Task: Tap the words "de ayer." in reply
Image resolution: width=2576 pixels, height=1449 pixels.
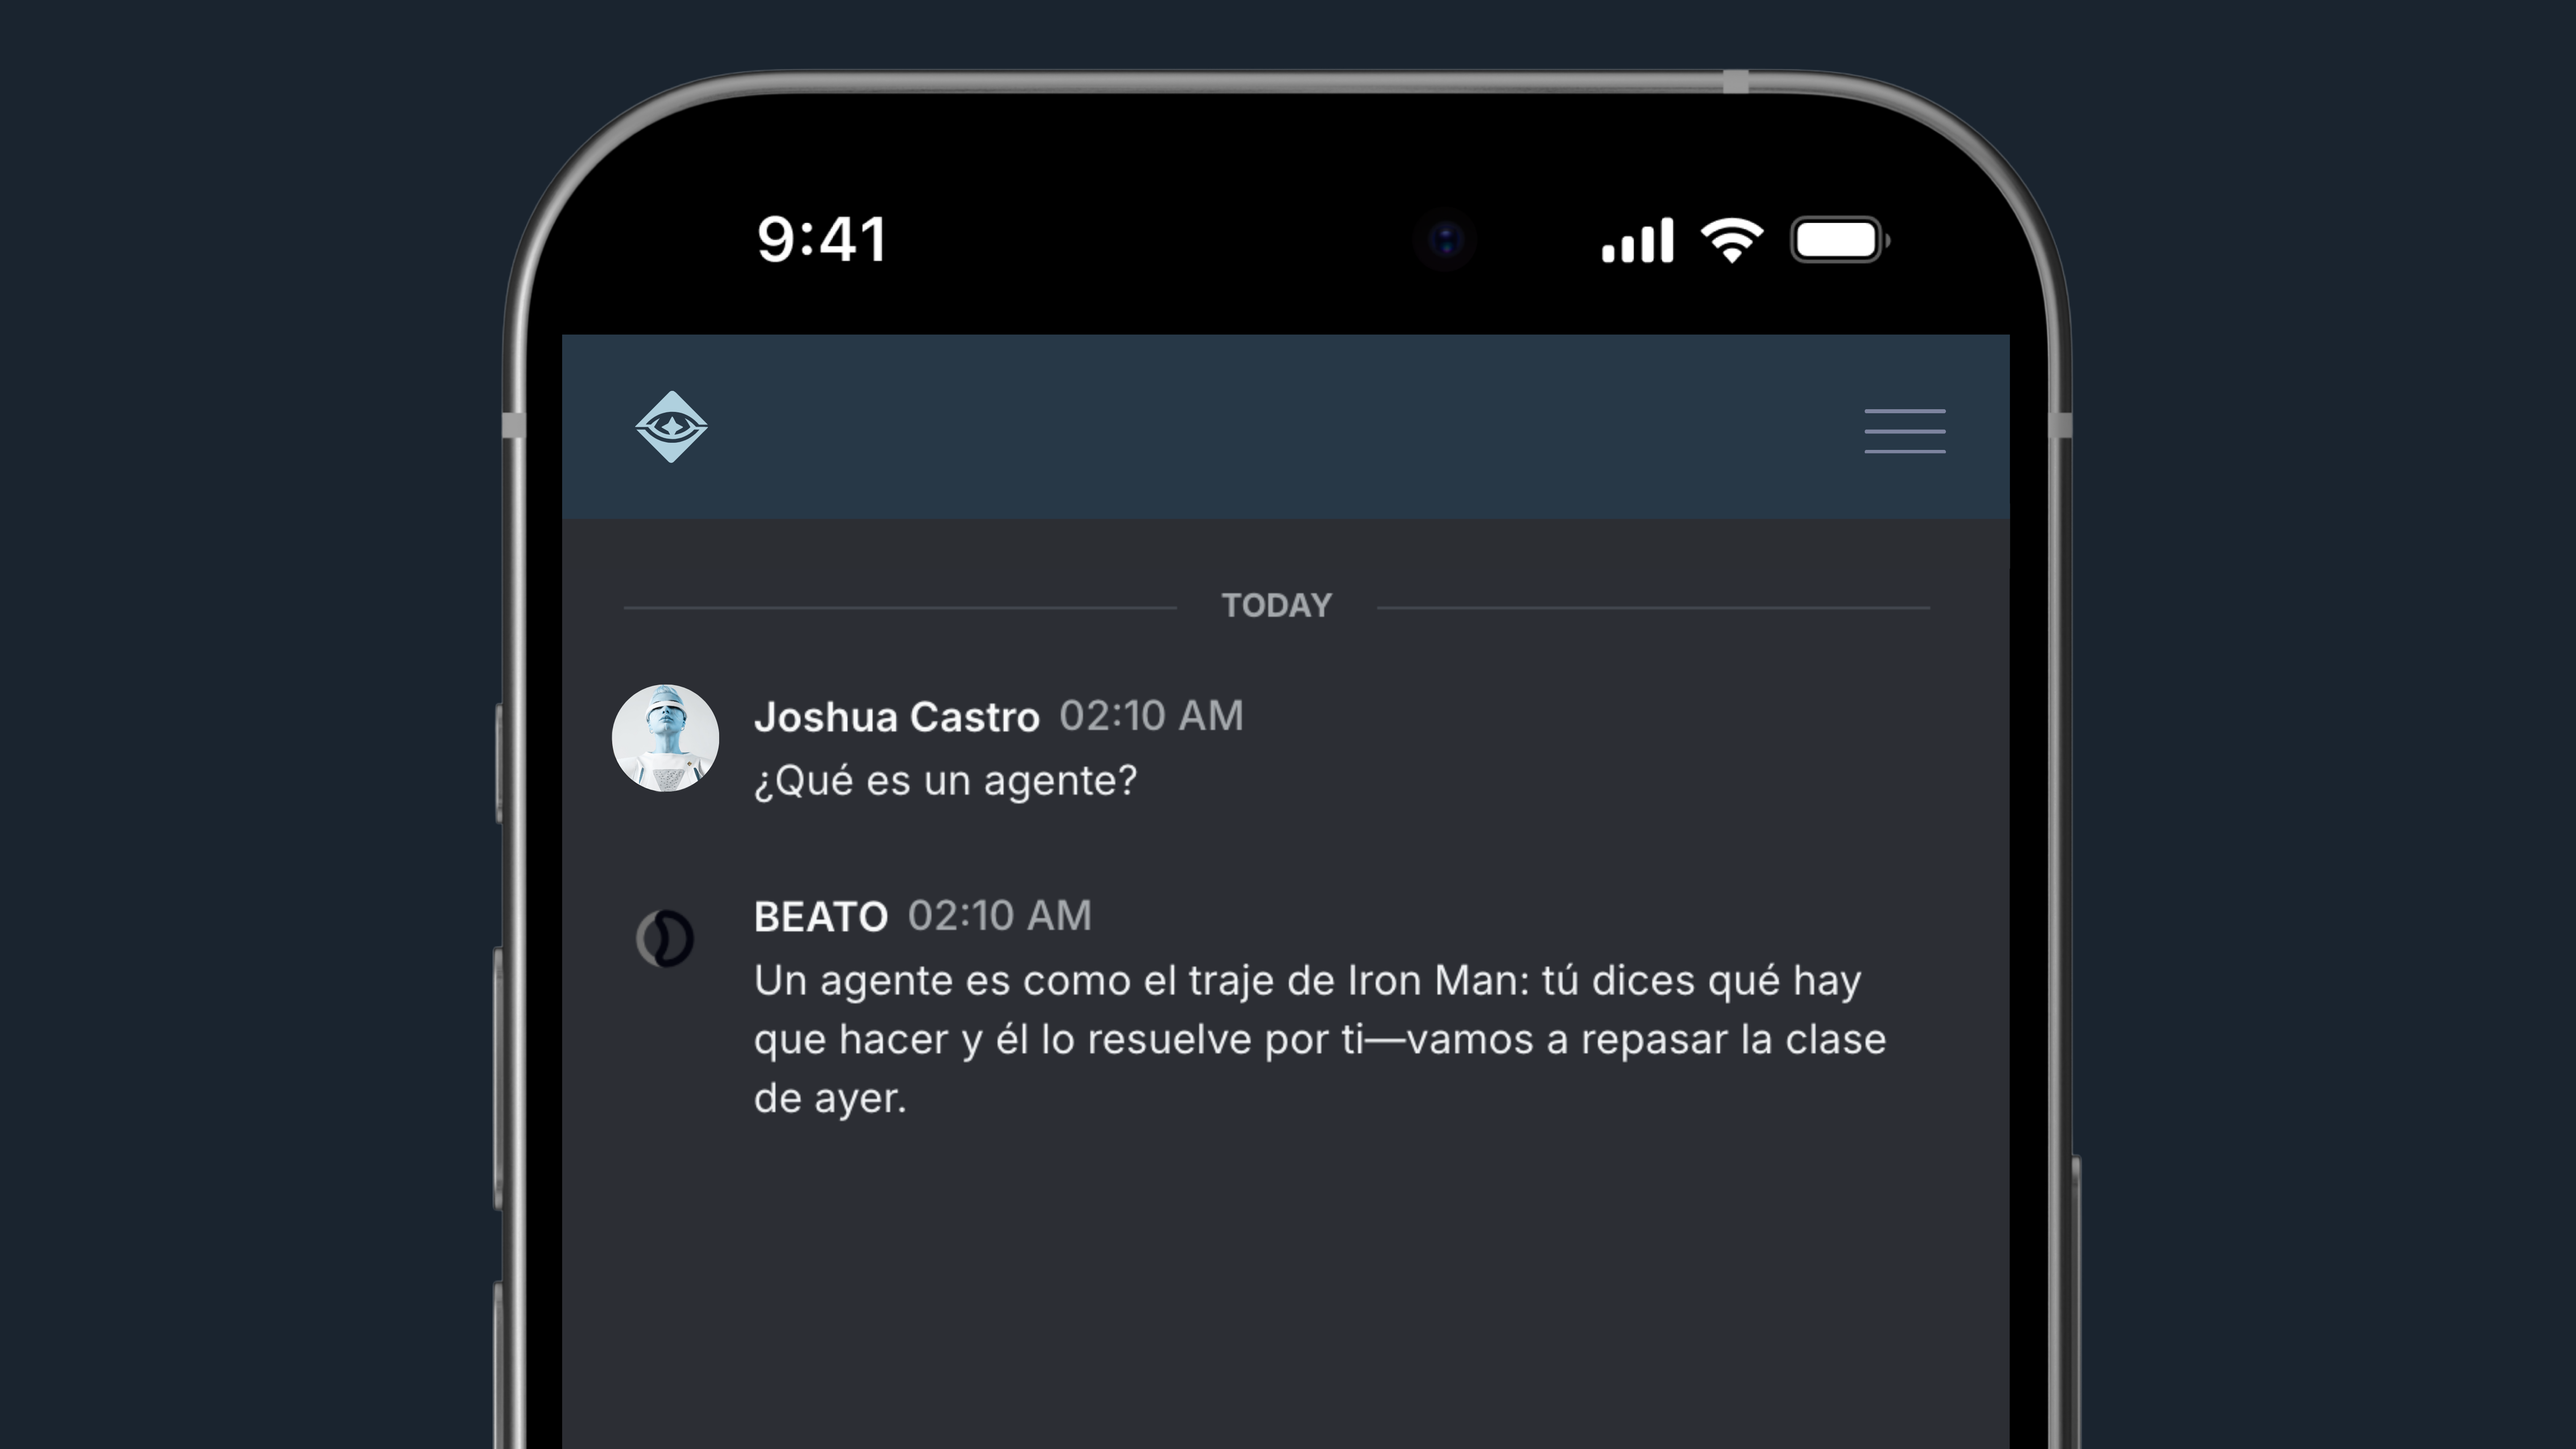Action: tap(830, 1098)
